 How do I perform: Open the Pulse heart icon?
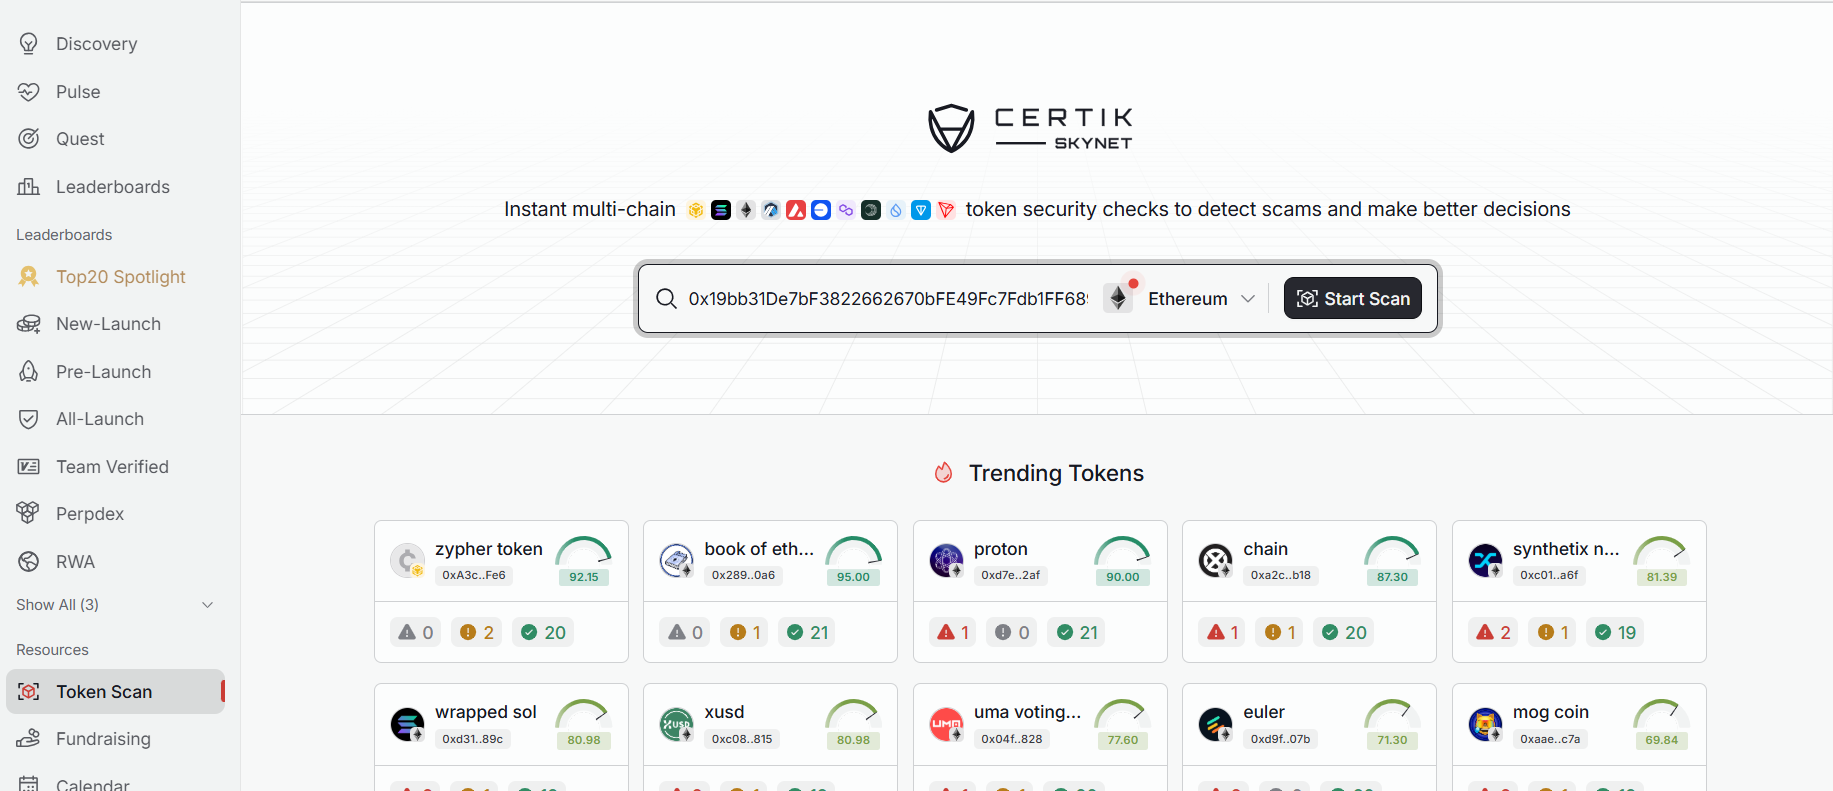click(x=29, y=92)
